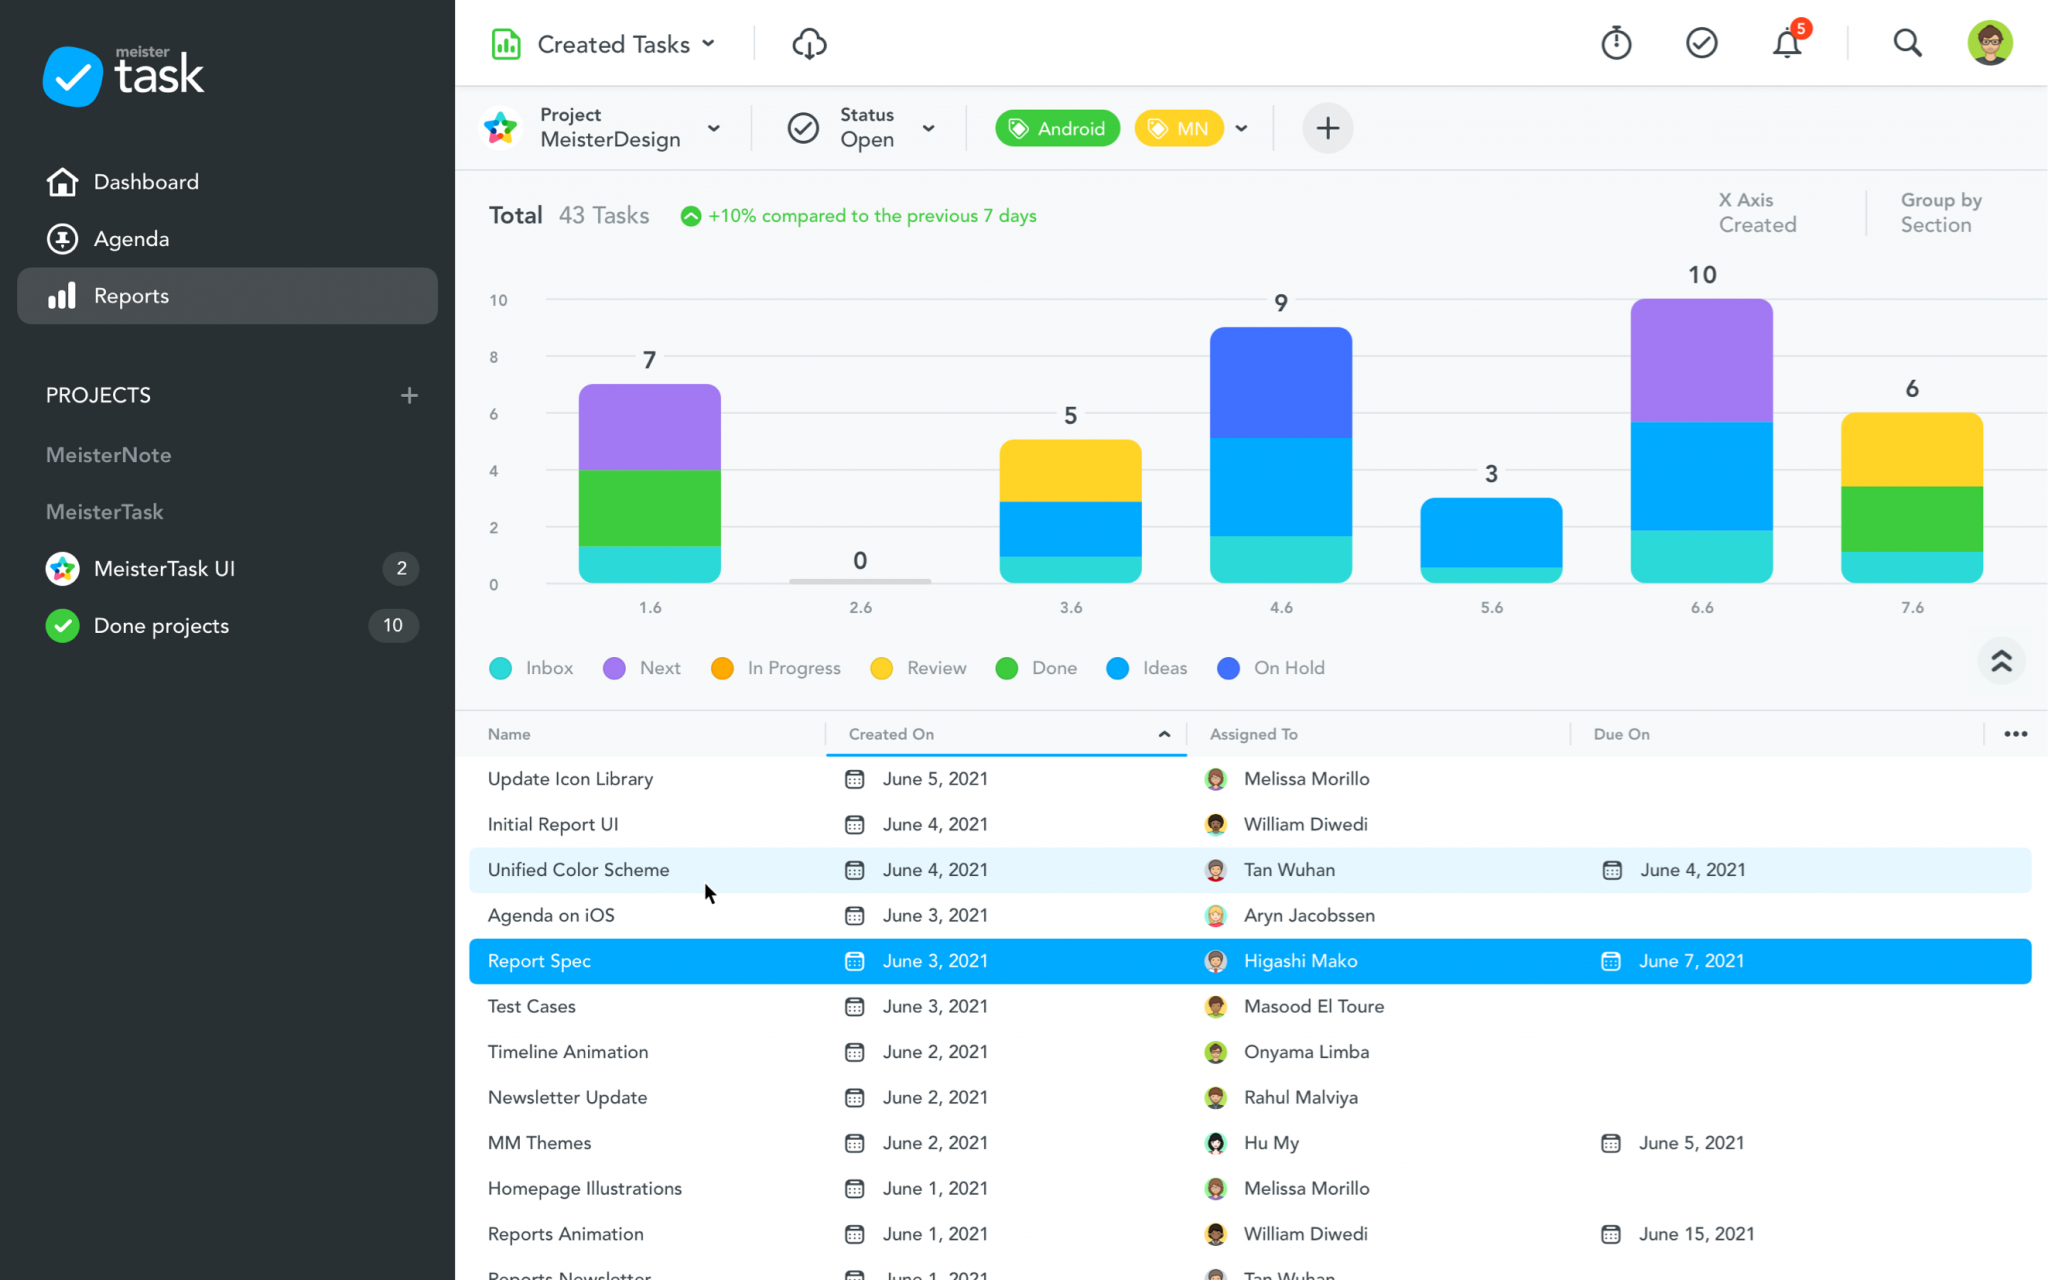Open the Agenda pin icon

coord(62,239)
